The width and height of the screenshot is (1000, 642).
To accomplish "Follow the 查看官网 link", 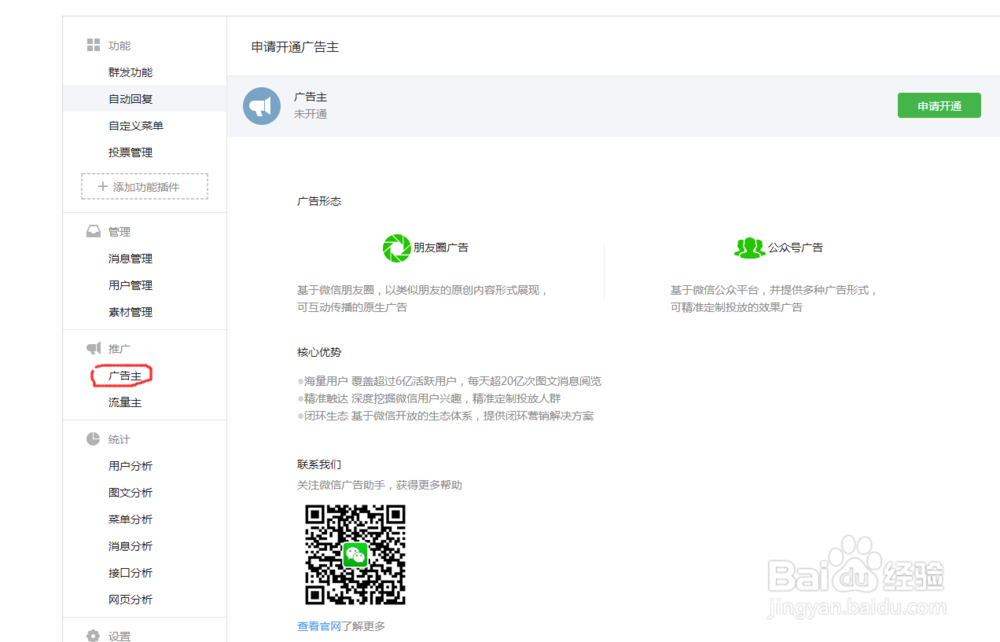I will [x=319, y=626].
